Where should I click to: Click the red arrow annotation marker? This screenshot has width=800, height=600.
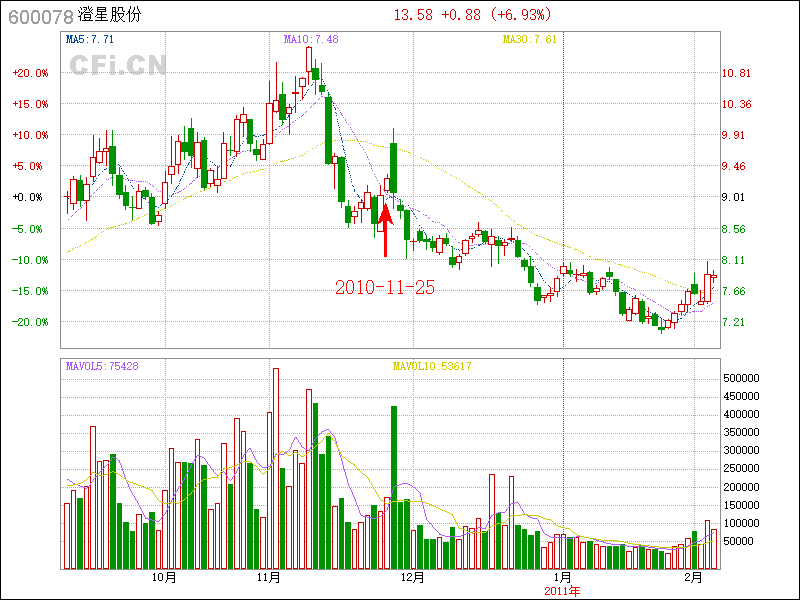[385, 230]
